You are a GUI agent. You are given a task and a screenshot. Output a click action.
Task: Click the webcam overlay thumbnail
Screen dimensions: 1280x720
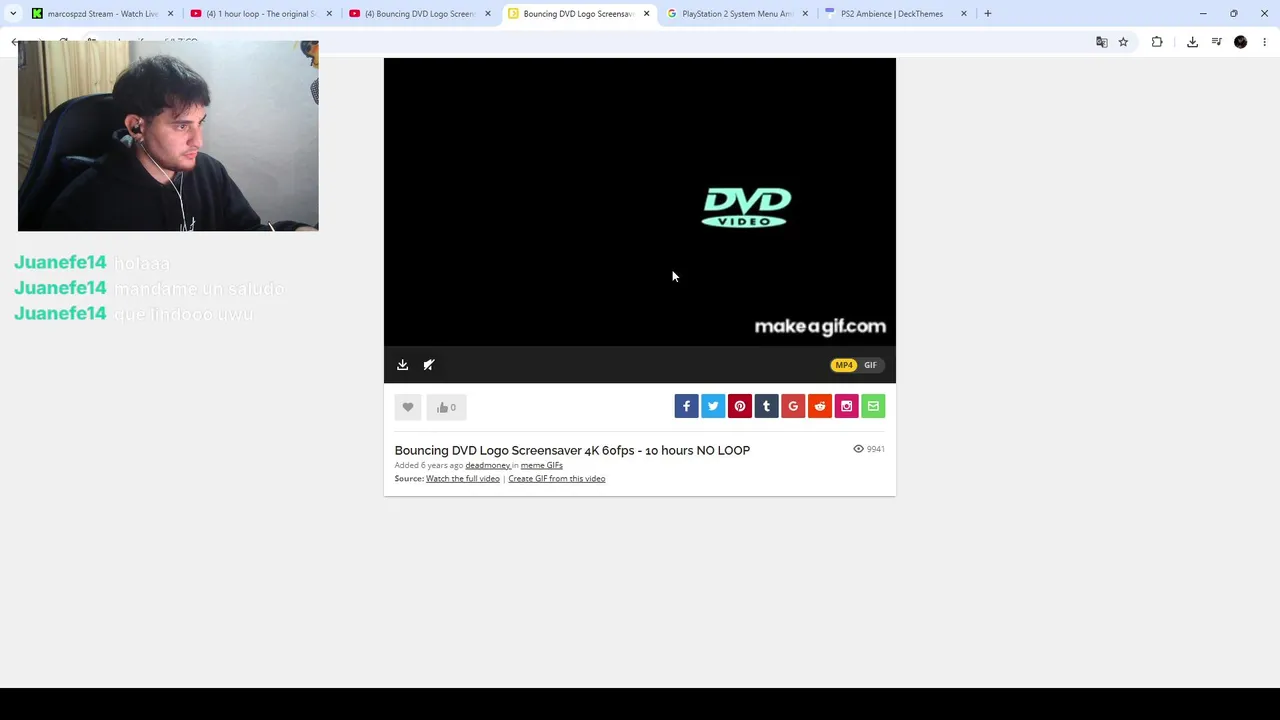168,136
